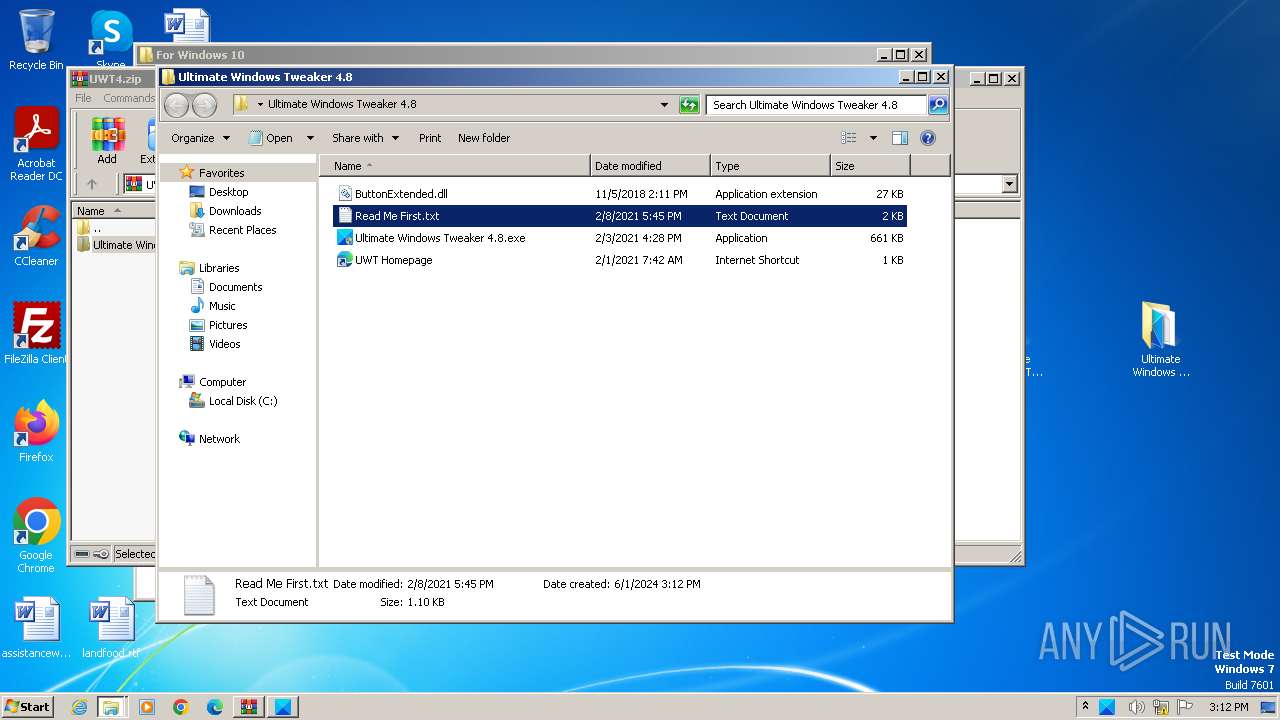
Task: Click the Back navigation arrow in Explorer
Action: coord(176,105)
